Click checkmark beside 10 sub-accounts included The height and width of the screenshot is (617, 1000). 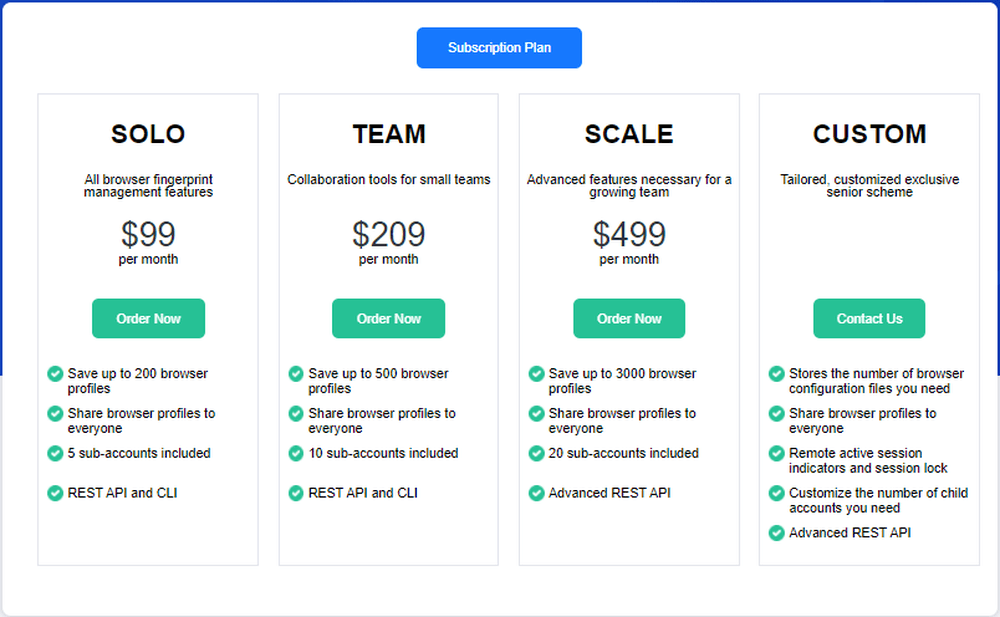click(x=296, y=453)
